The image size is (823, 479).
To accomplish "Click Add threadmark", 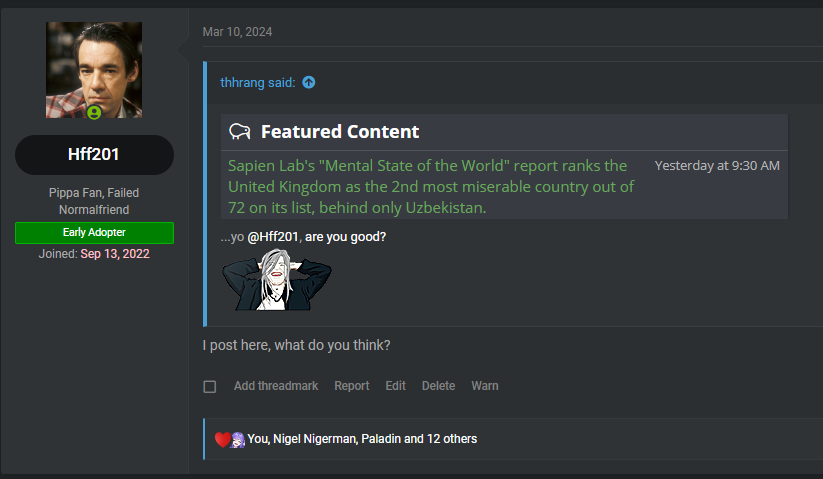I will click(276, 386).
